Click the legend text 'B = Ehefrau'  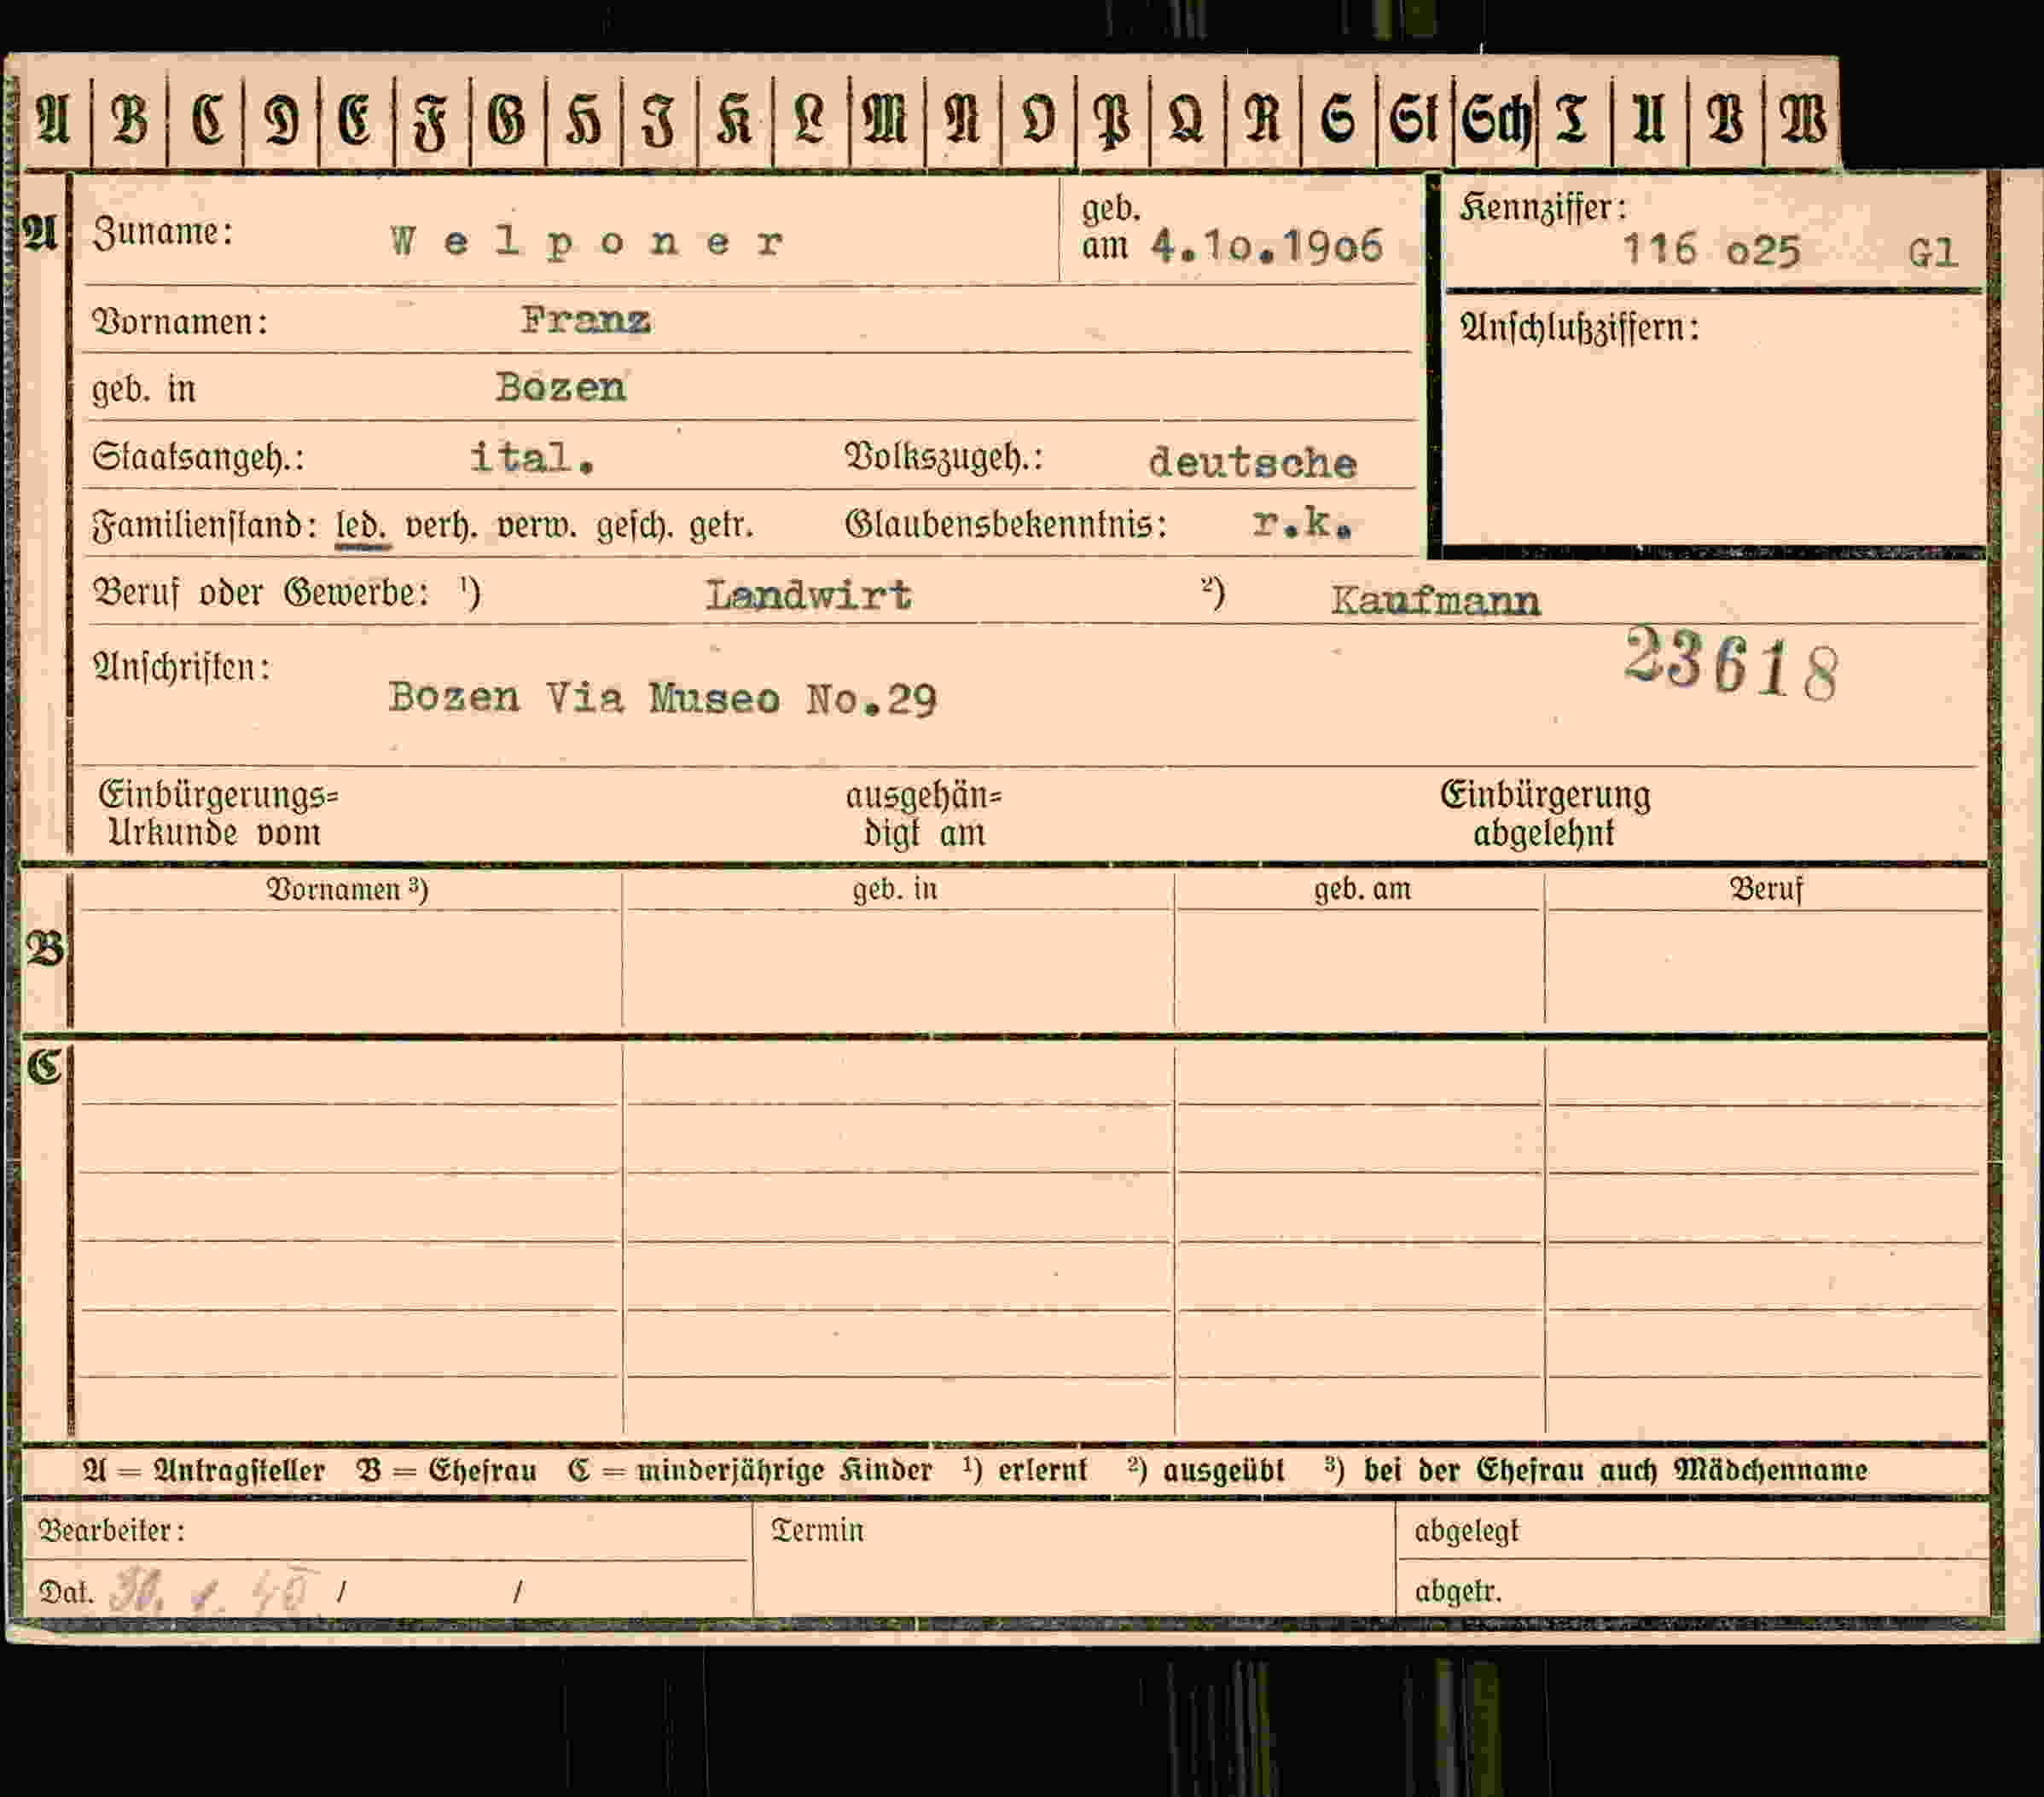446,1471
